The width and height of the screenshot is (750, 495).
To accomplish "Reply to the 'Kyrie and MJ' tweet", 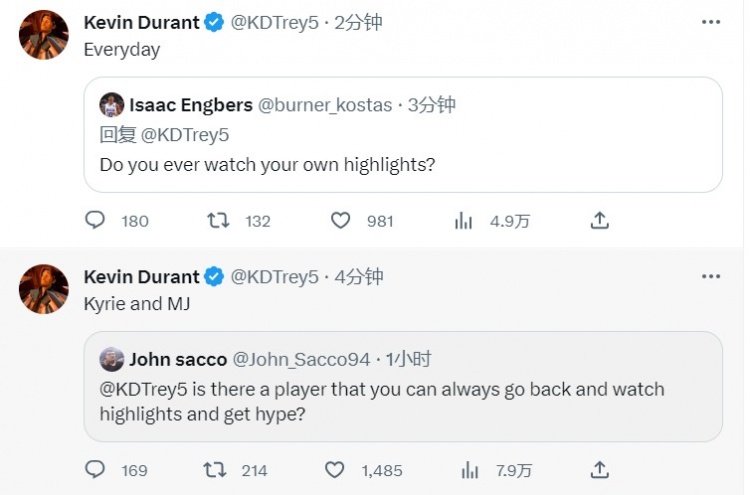I will (x=95, y=470).
